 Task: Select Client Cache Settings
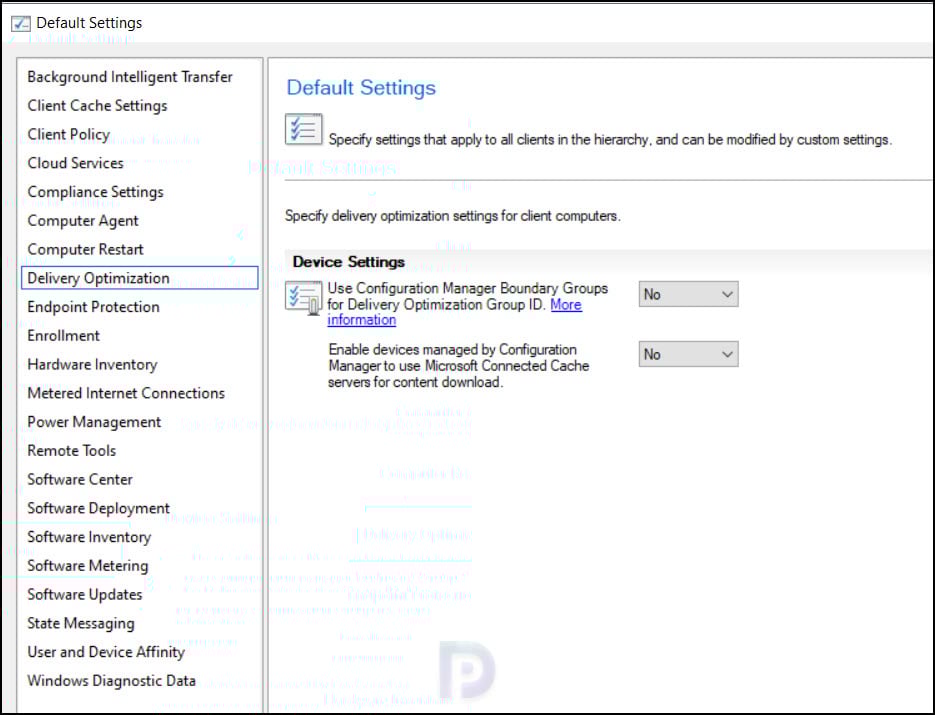click(x=97, y=106)
